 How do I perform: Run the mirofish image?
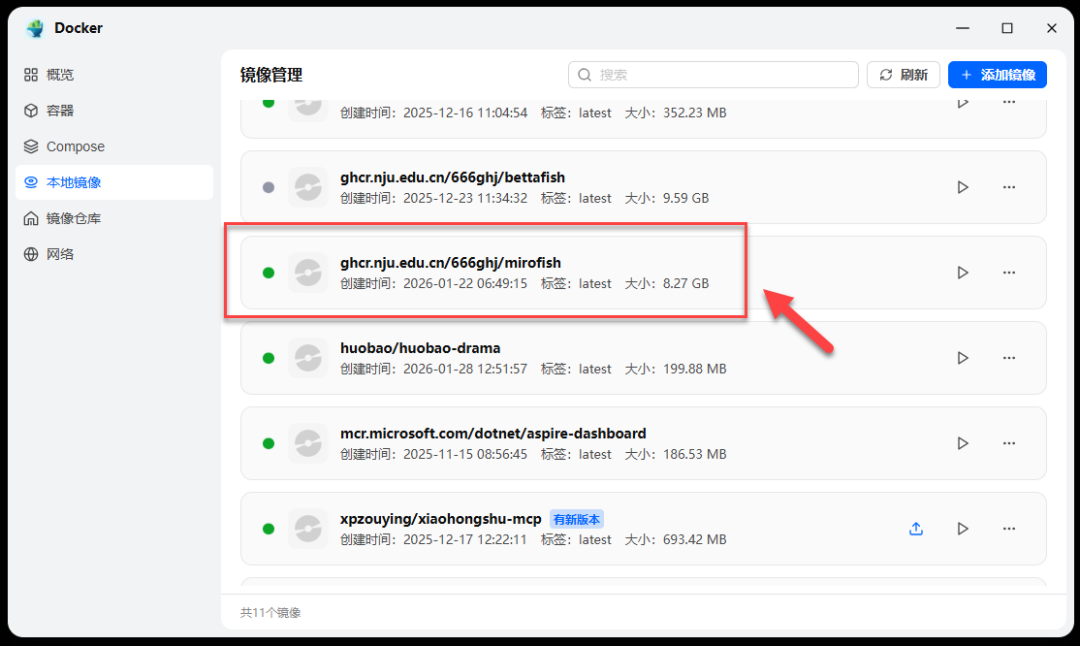[x=963, y=273]
